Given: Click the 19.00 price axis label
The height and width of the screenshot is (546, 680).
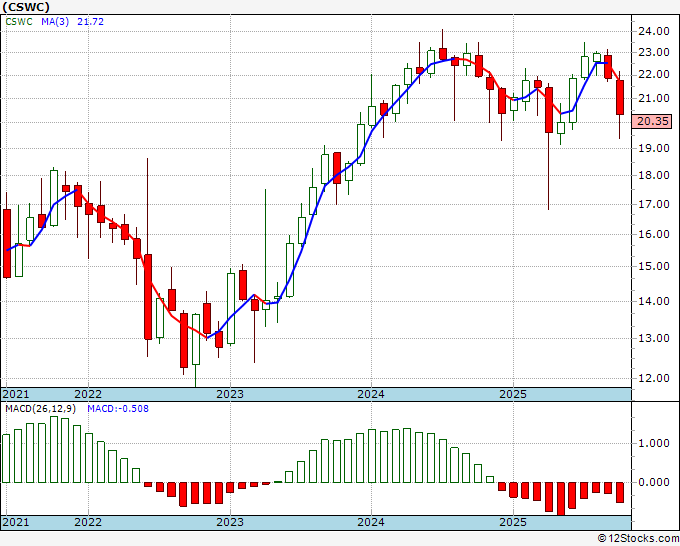Looking at the screenshot, I should click(x=654, y=148).
